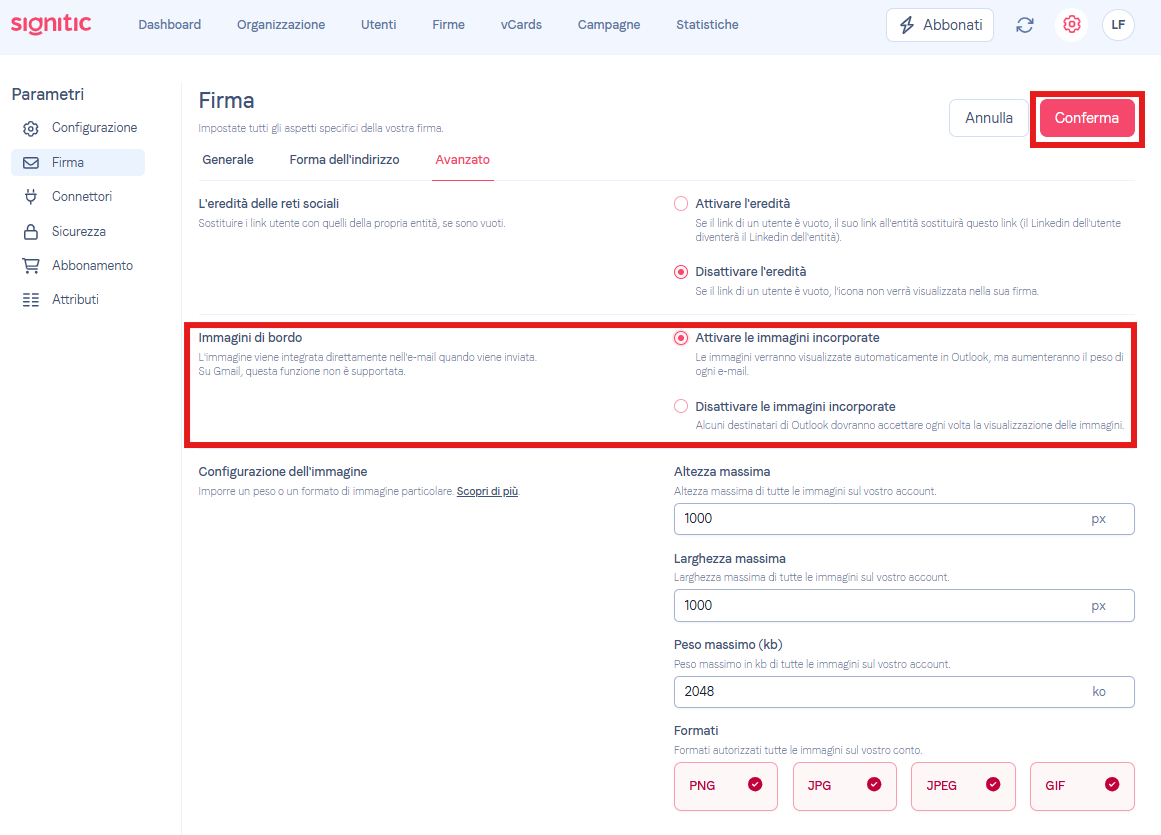Select the Avanzato tab

pos(463,160)
